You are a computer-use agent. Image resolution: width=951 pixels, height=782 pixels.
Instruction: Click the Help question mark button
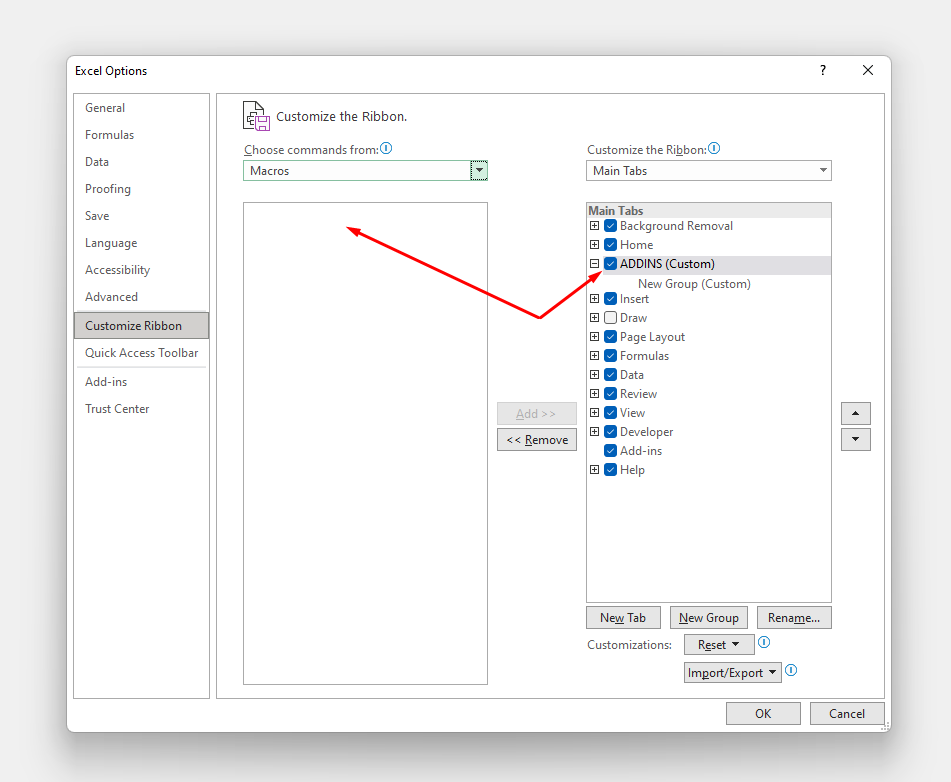click(x=822, y=70)
